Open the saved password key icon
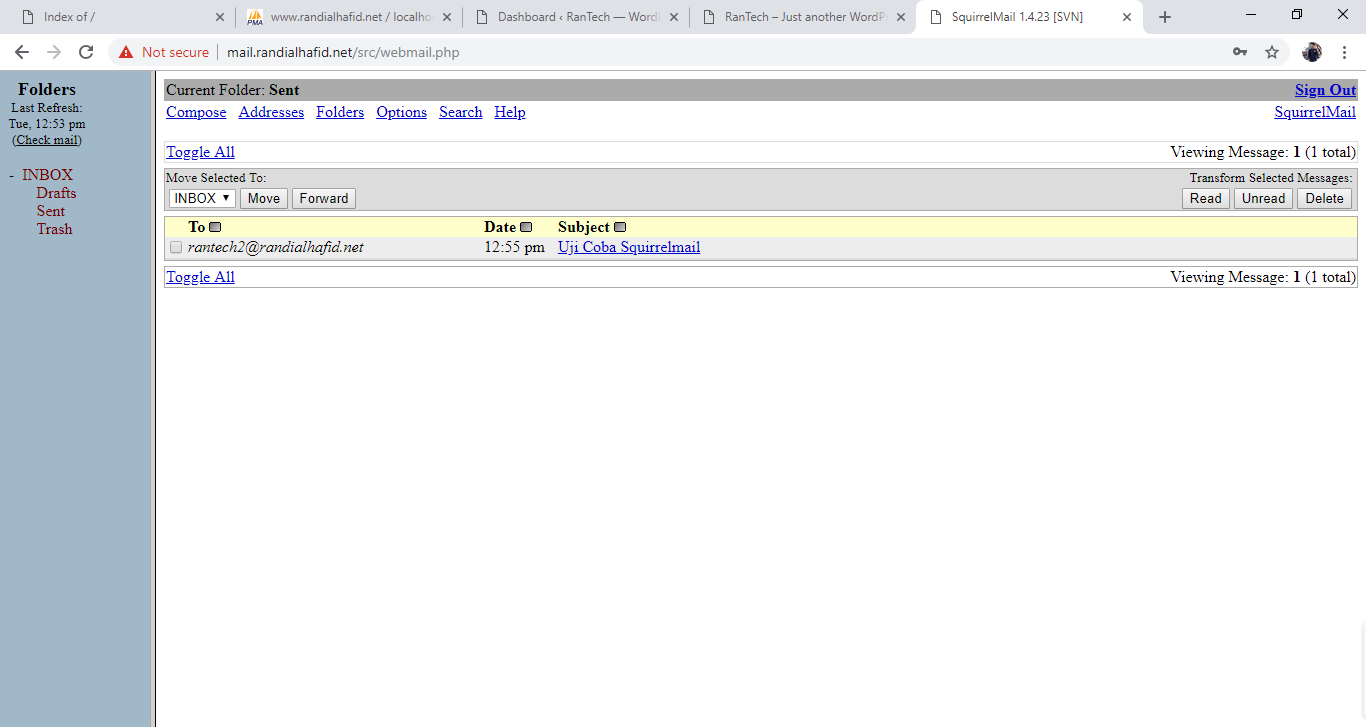1366x727 pixels. click(x=1240, y=52)
